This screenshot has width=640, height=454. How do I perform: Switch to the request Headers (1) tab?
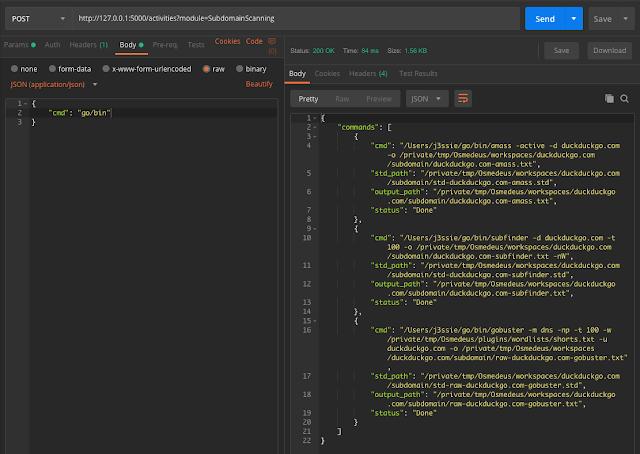89,44
